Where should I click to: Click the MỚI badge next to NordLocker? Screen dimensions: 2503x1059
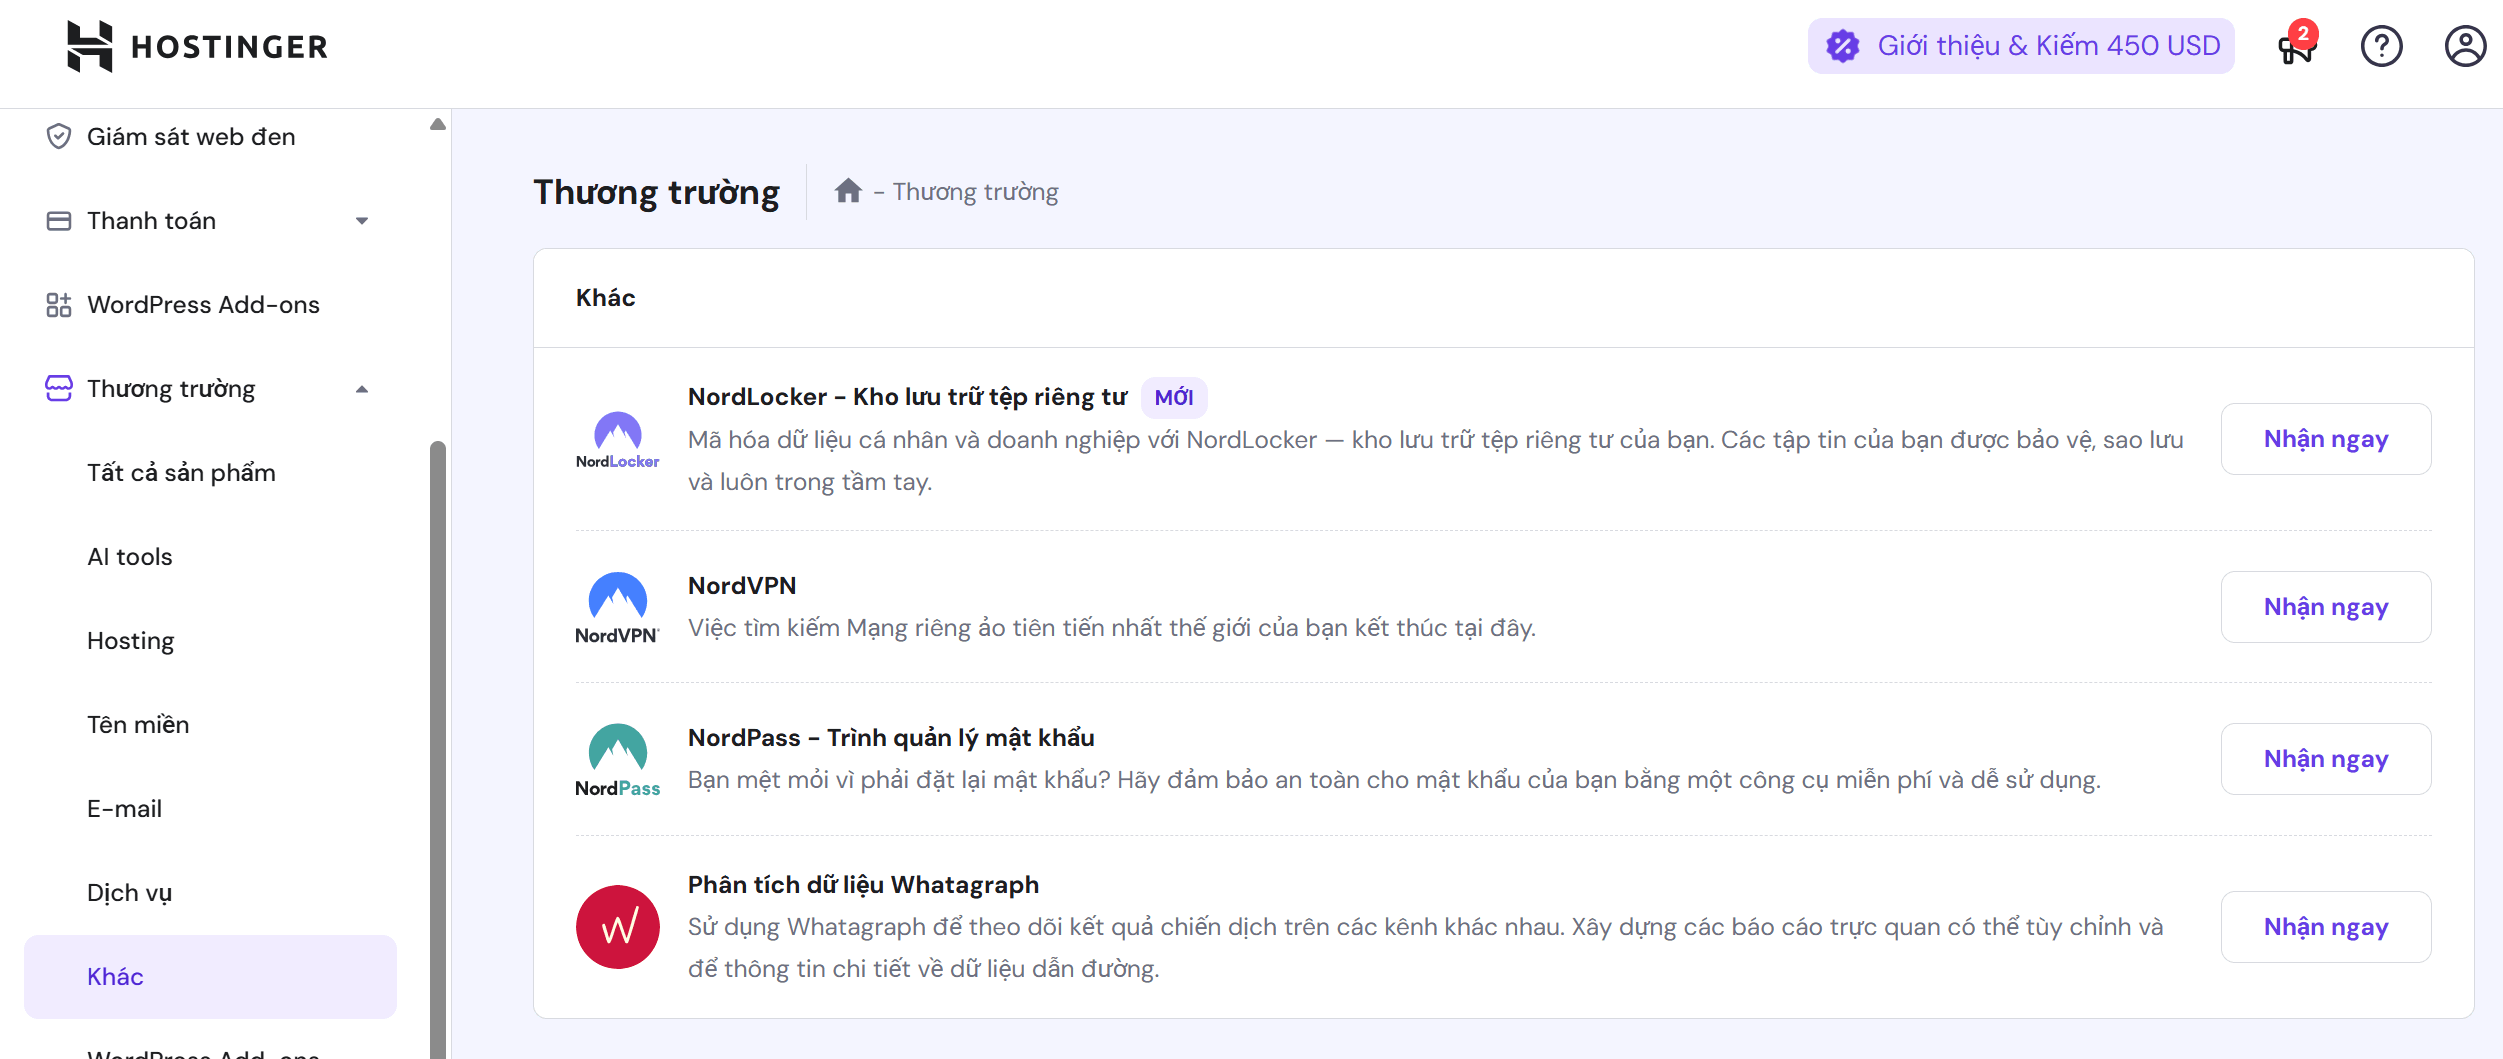coord(1174,397)
